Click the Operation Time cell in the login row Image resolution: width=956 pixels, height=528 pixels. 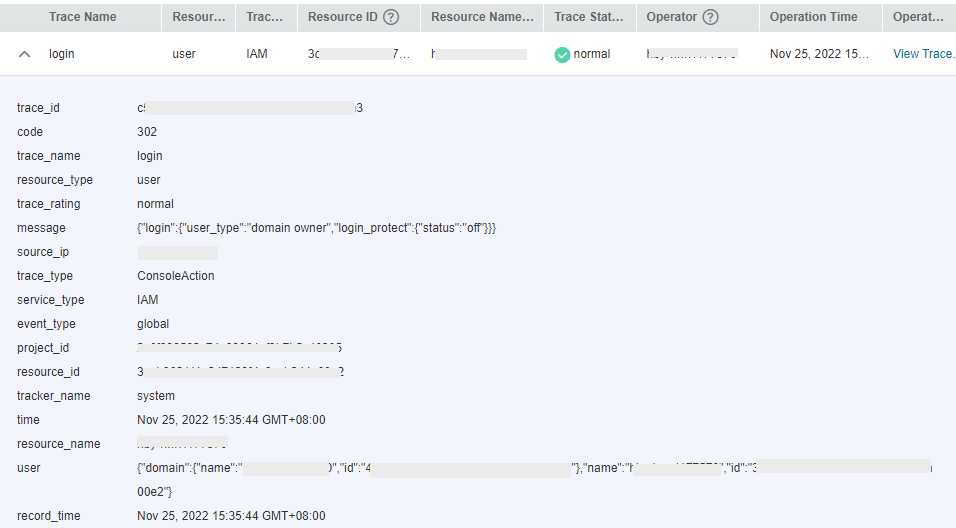[x=819, y=54]
